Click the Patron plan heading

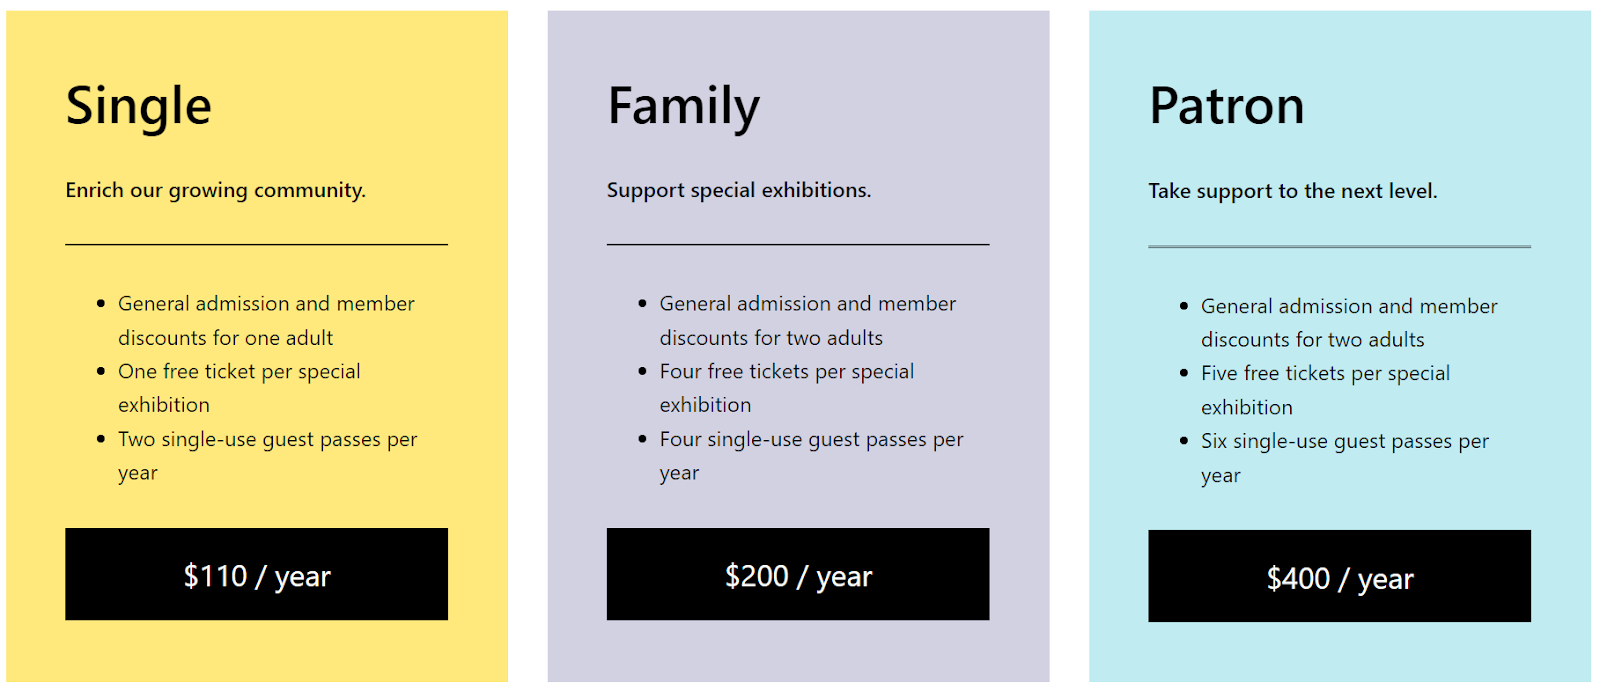point(1226,106)
